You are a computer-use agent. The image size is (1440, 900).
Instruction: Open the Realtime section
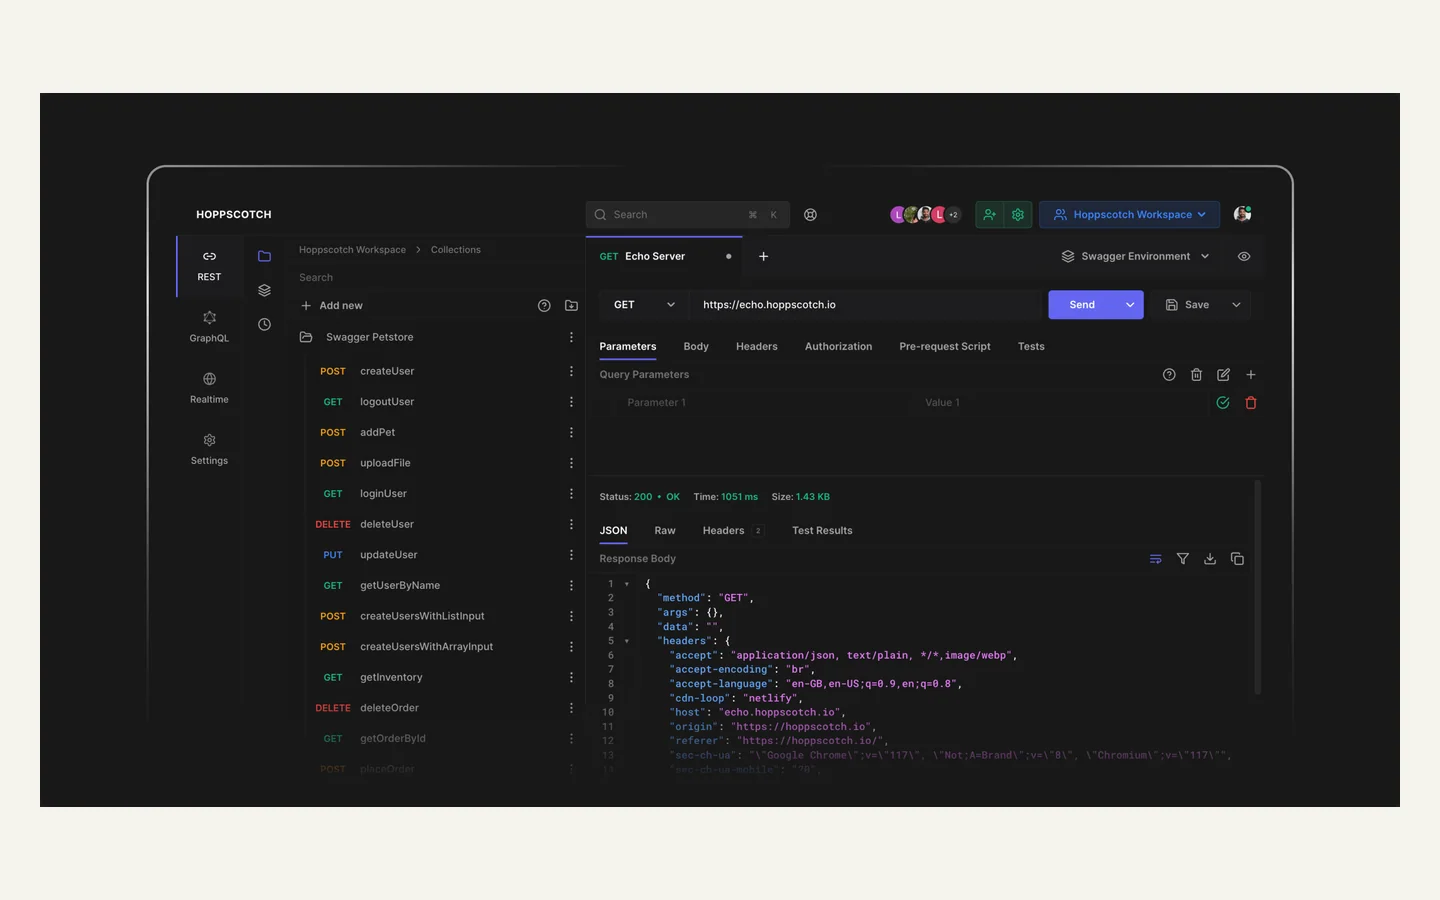click(x=209, y=388)
